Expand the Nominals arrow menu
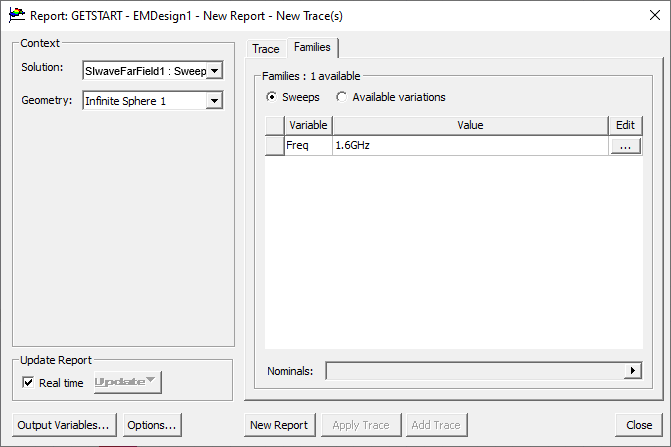Screen dimensions: 671x447 point(632,370)
